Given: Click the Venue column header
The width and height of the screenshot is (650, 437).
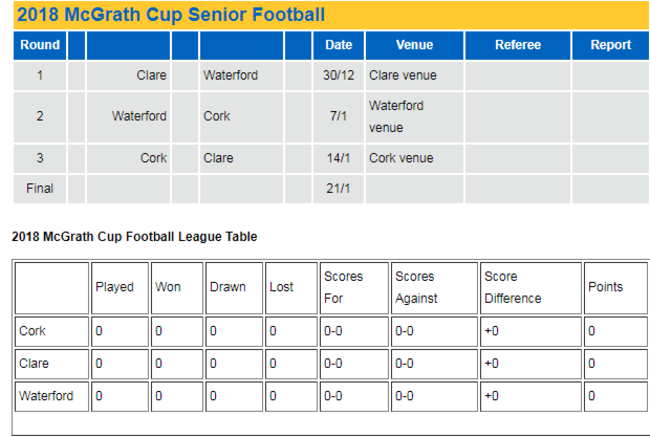Looking at the screenshot, I should [414, 45].
